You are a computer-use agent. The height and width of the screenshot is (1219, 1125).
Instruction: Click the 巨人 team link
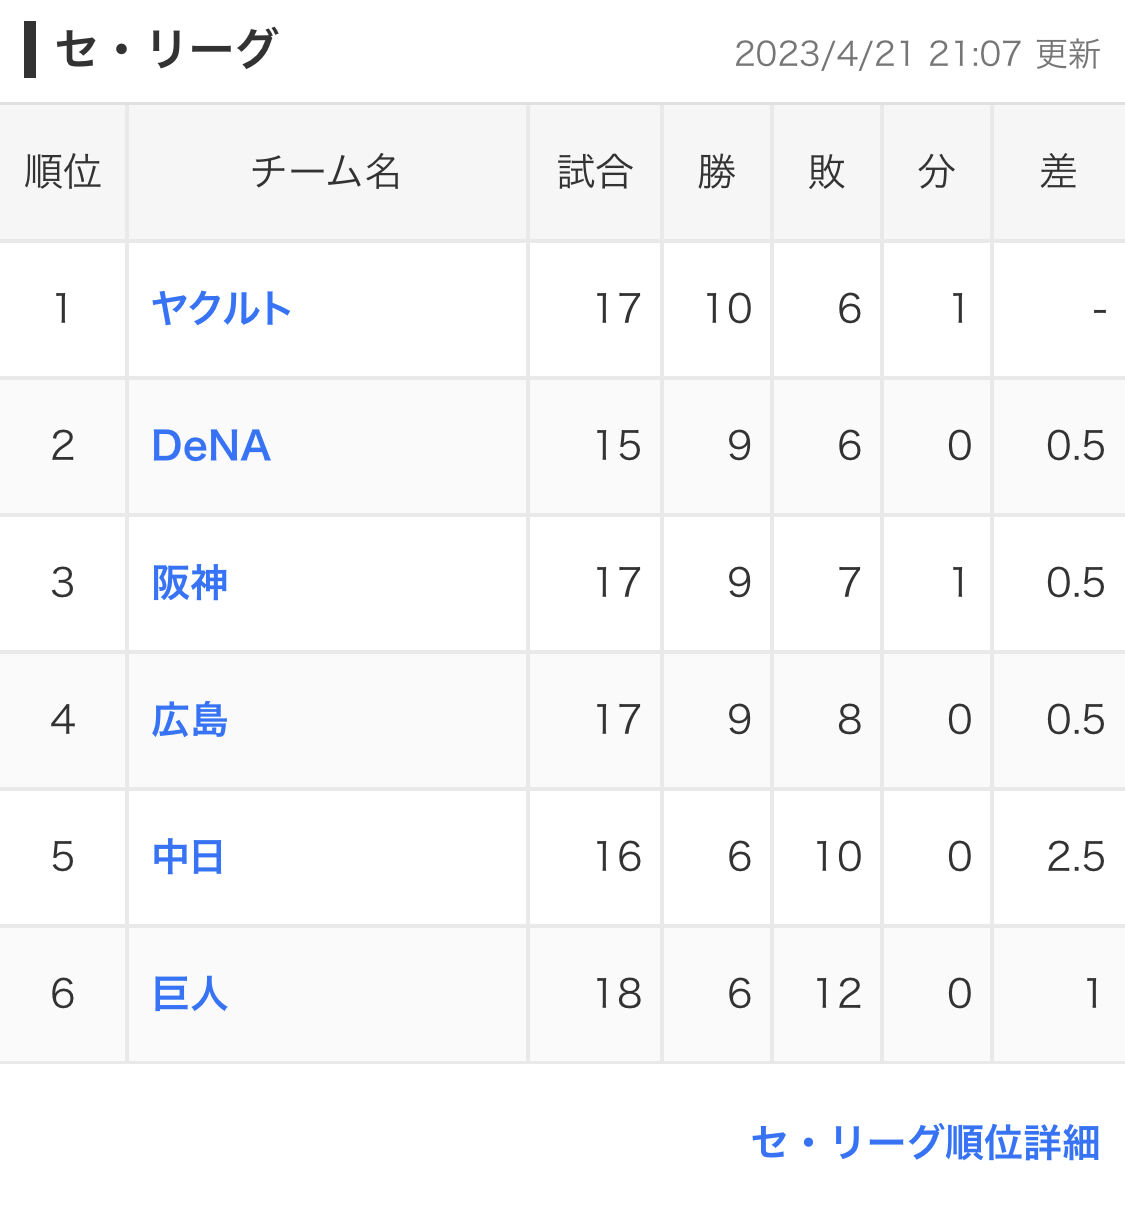(190, 994)
